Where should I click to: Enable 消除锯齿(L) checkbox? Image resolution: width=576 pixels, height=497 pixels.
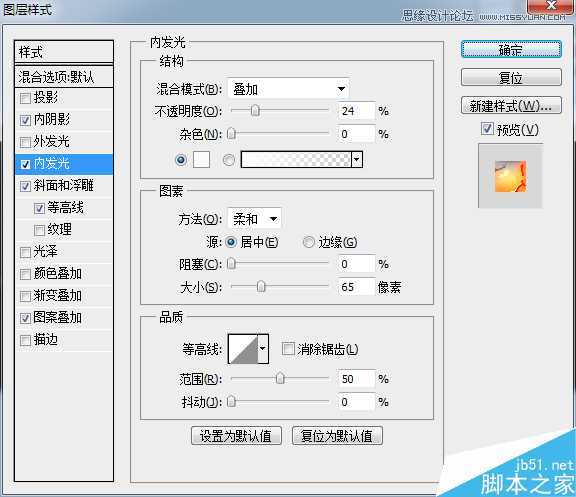point(288,349)
